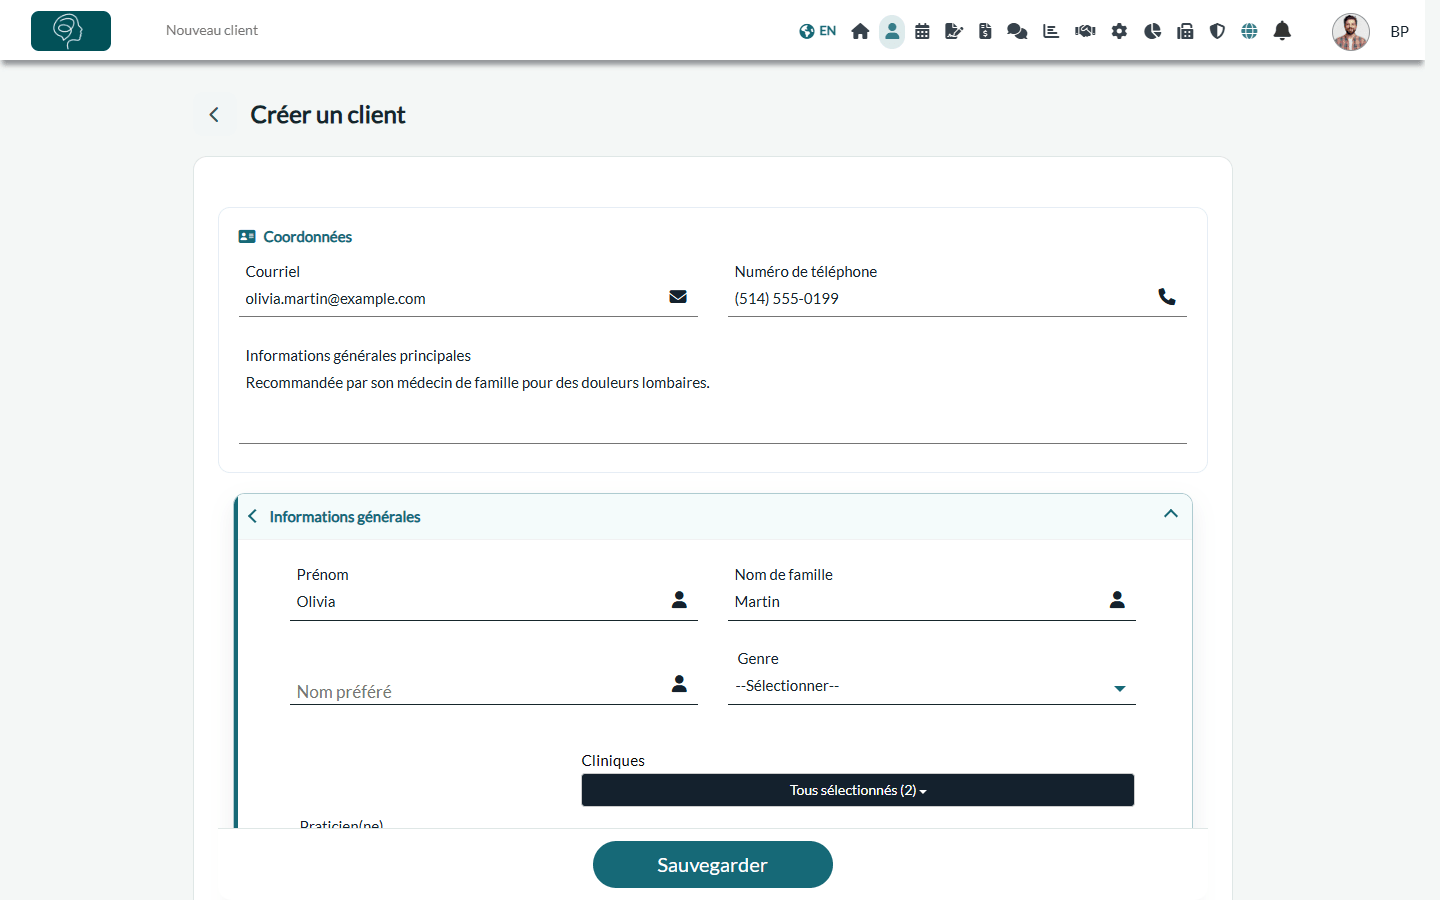
Task: Open the signed document pen icon
Action: tap(954, 31)
